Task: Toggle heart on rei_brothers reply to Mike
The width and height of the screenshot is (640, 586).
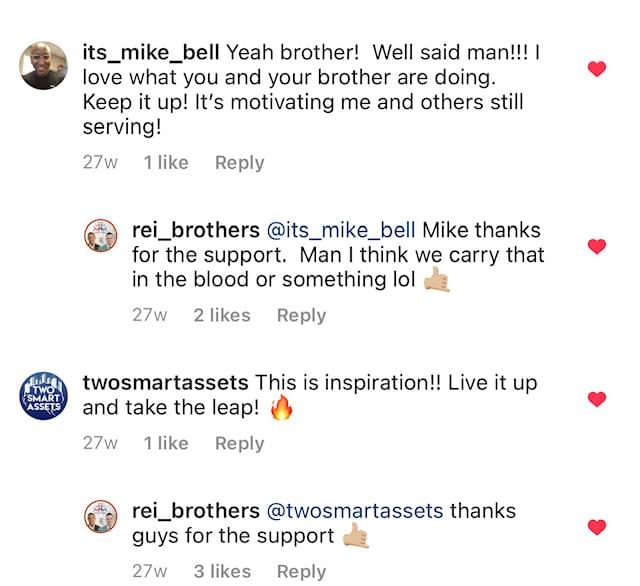Action: (597, 246)
